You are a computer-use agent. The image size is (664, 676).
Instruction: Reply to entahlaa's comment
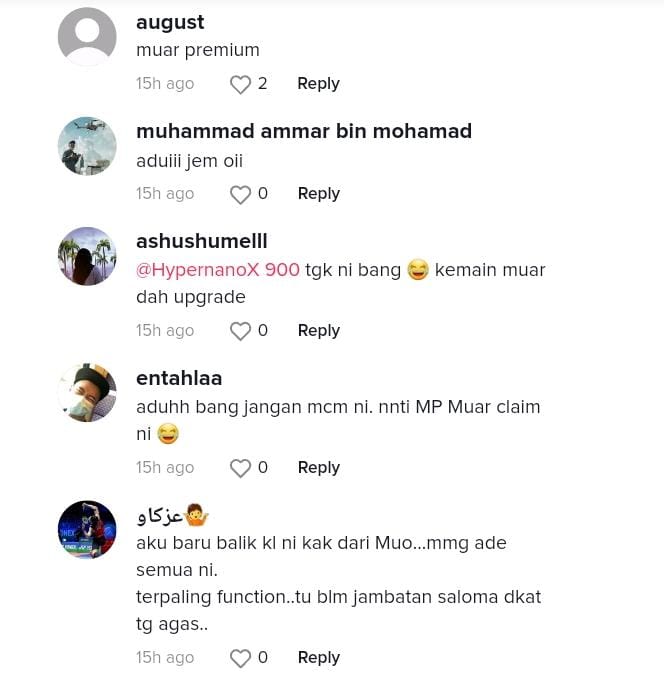pos(319,468)
